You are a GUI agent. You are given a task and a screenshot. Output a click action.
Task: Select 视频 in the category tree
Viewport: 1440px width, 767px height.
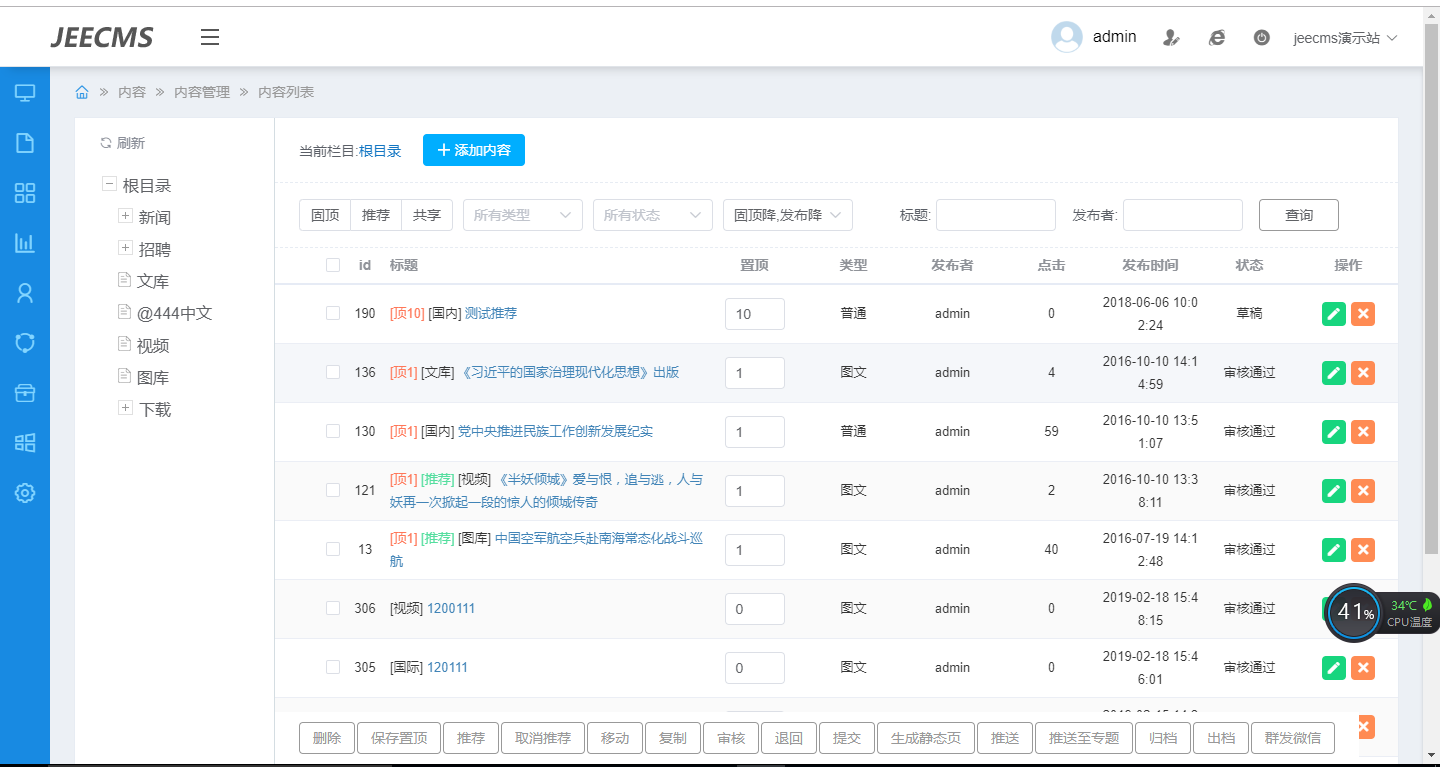153,345
